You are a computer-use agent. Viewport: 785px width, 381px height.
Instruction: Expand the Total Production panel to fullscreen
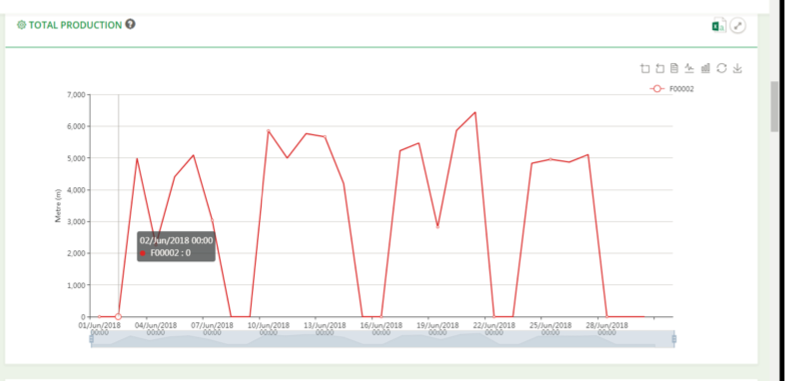737,26
